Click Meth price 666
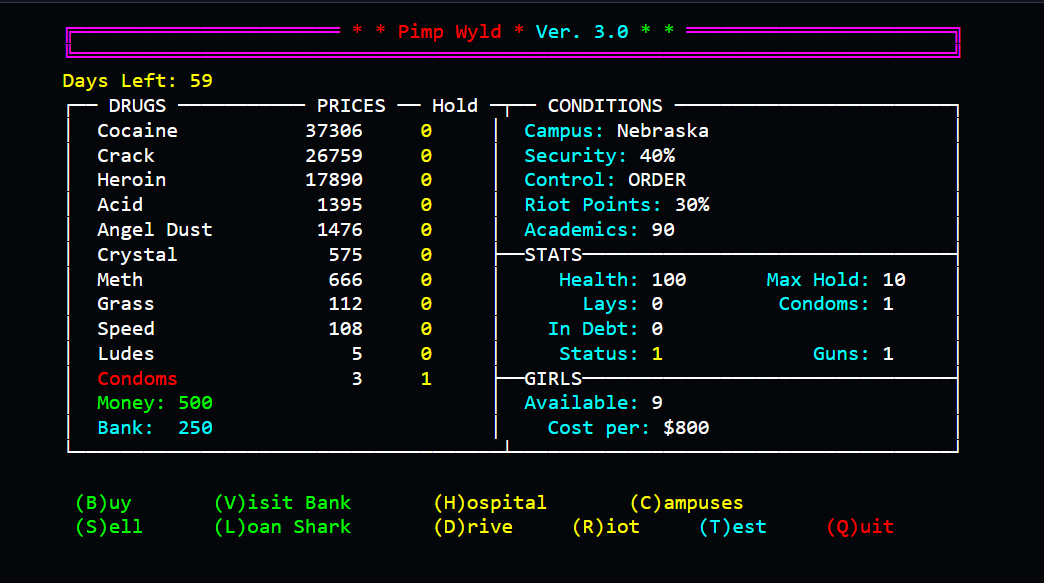 click(x=346, y=280)
